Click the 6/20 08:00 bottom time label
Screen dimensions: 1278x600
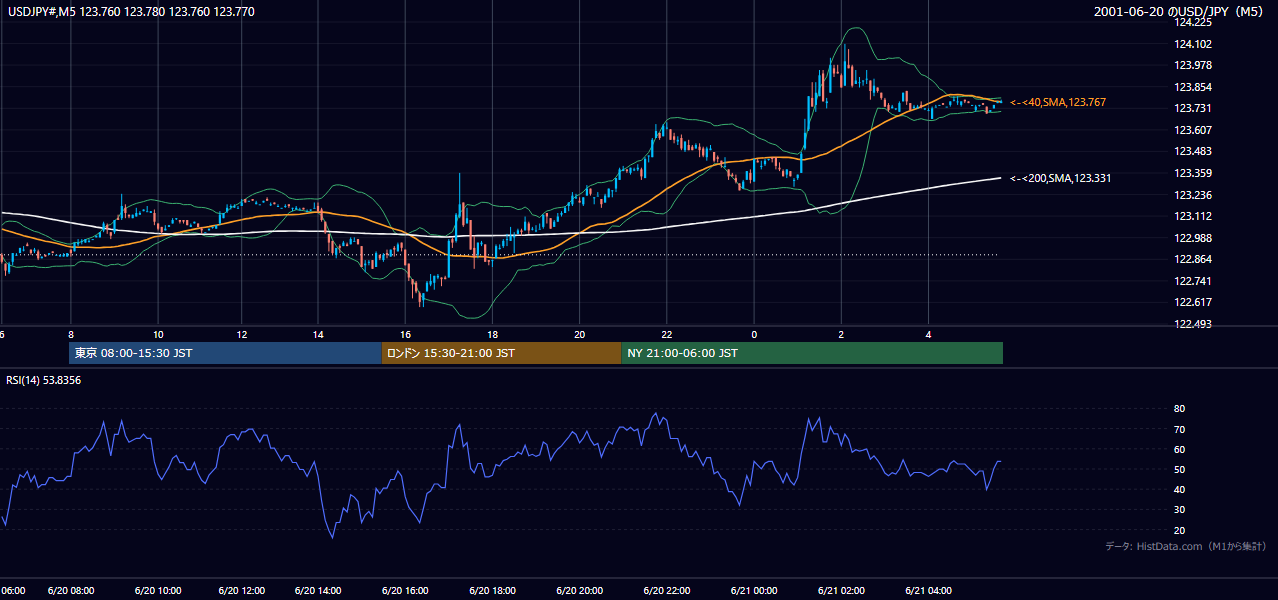[x=71, y=591]
